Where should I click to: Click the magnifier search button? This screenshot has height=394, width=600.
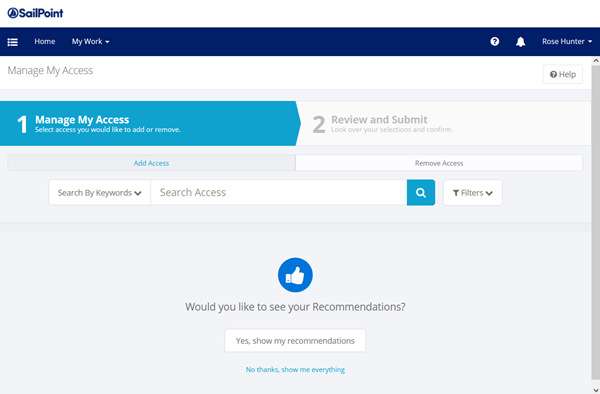[421, 192]
